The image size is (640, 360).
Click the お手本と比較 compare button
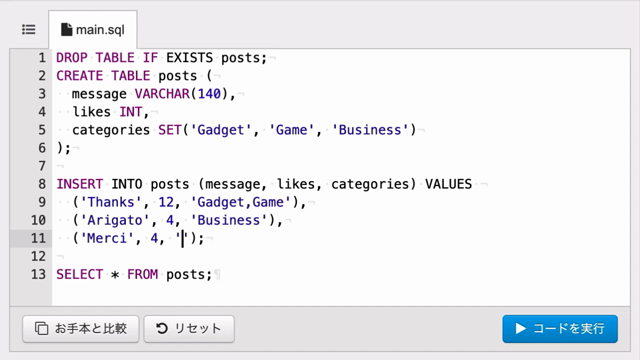pos(81,329)
